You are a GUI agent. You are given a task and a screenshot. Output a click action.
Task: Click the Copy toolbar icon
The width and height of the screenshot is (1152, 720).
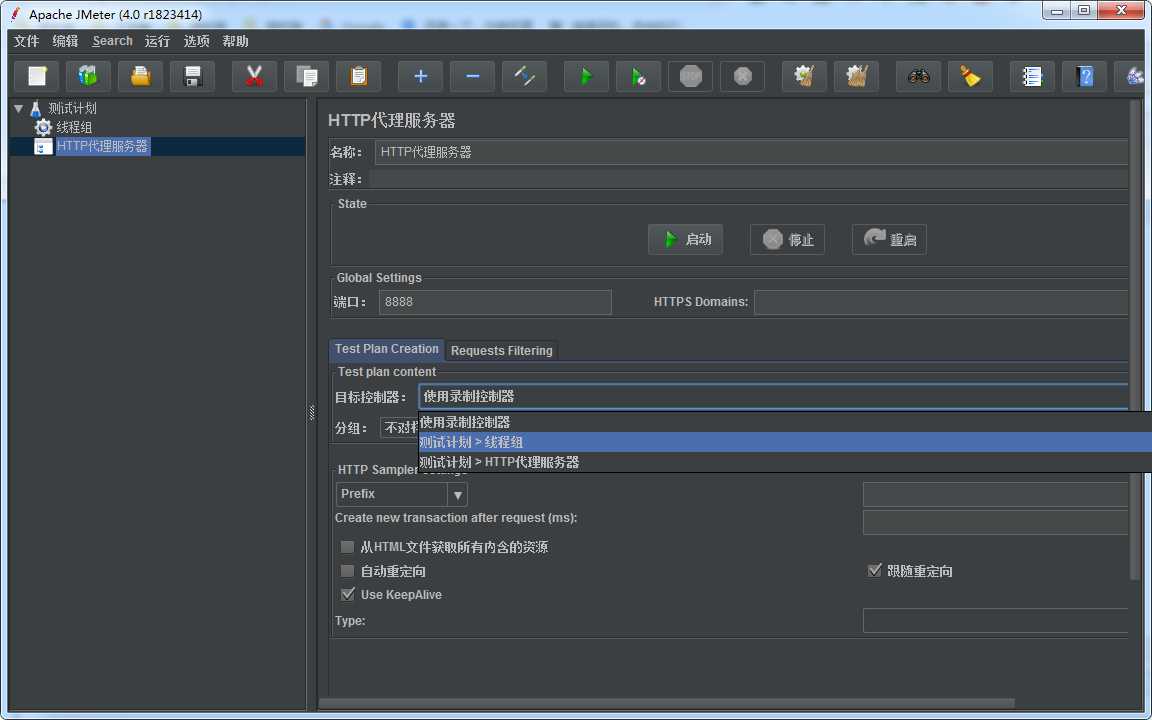pyautogui.click(x=306, y=76)
